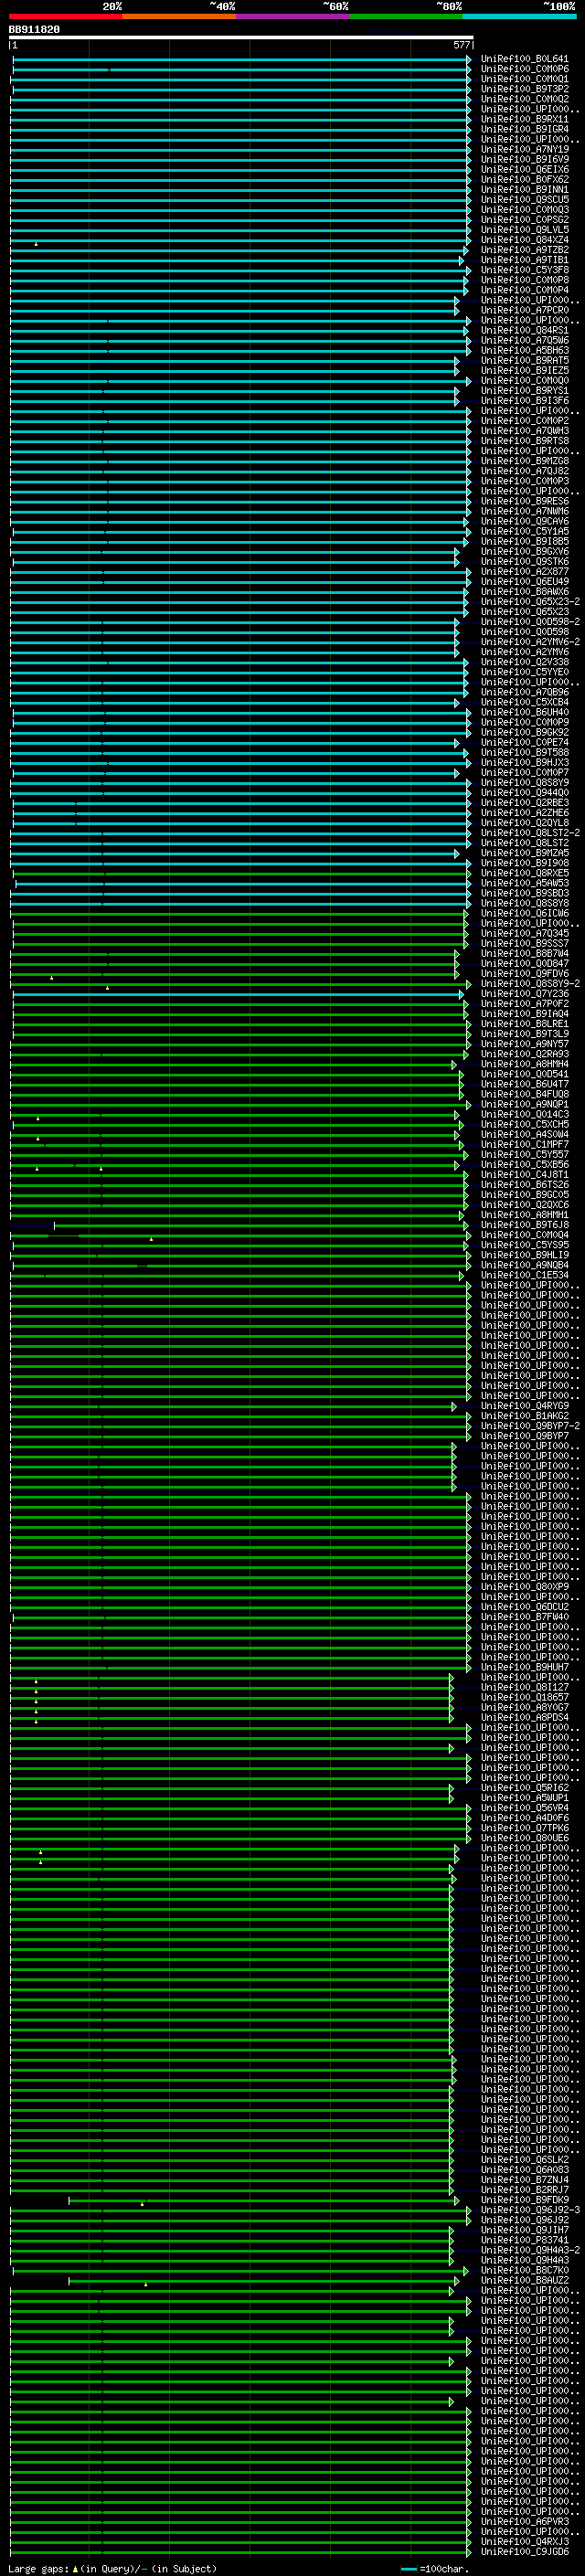Click the white query sequence bar
Image resolution: width=585 pixels, height=2576 pixels.
[241, 38]
